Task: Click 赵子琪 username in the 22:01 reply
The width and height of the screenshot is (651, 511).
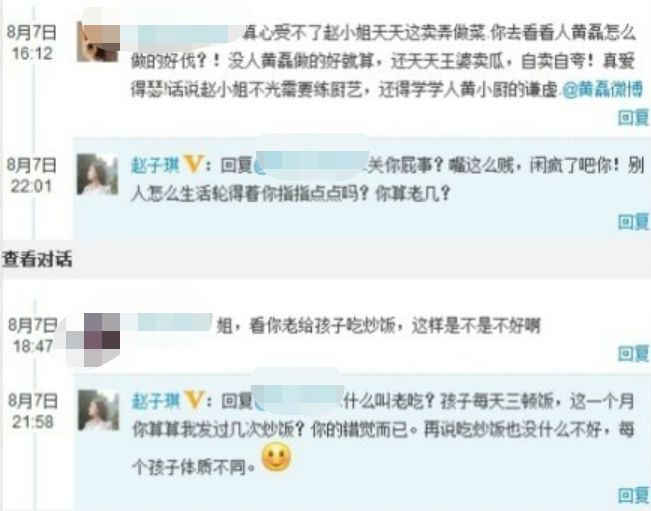Action: point(155,166)
